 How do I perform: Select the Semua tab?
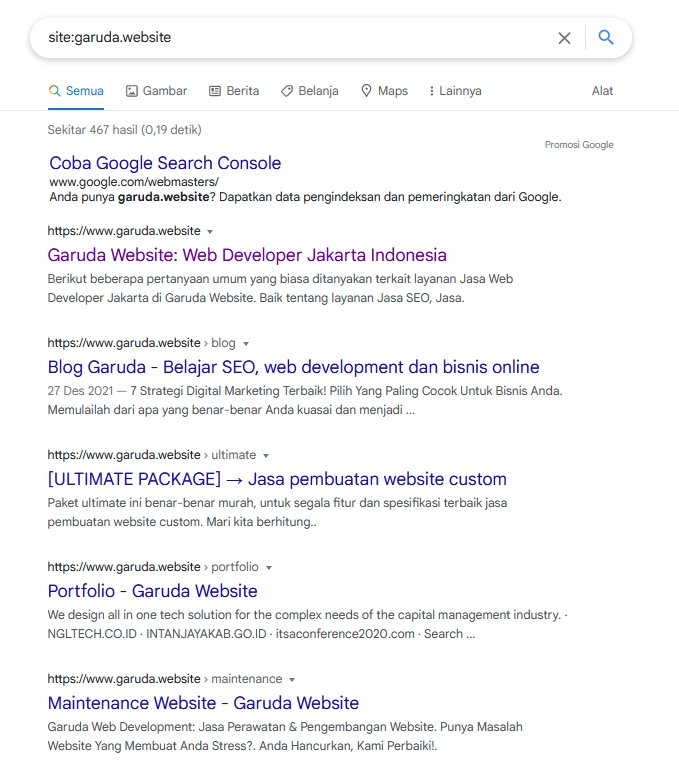point(76,91)
